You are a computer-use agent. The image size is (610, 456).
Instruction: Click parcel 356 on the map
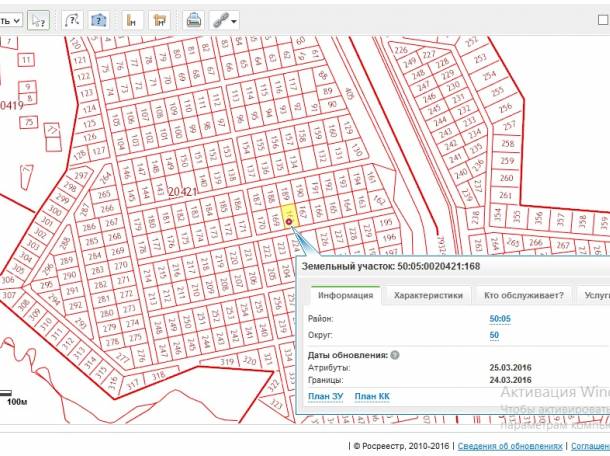coord(539,219)
